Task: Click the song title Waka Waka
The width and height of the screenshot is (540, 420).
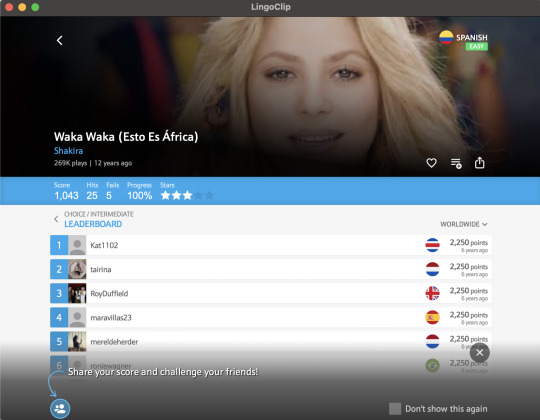Action: 126,137
